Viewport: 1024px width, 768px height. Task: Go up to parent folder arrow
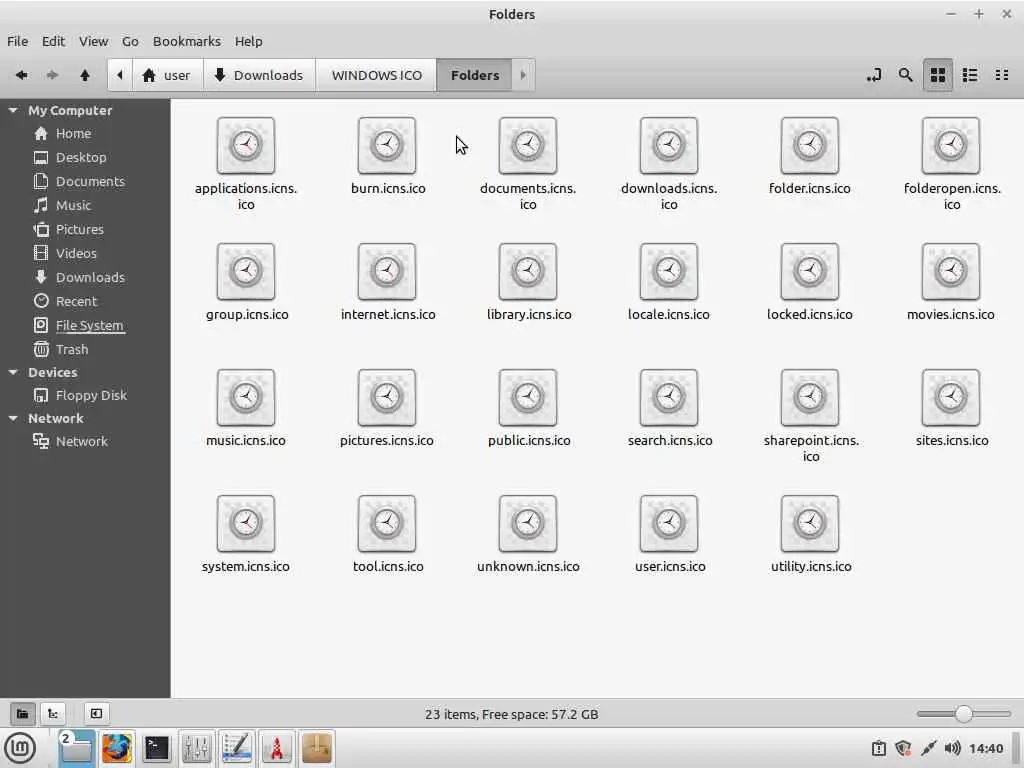85,75
